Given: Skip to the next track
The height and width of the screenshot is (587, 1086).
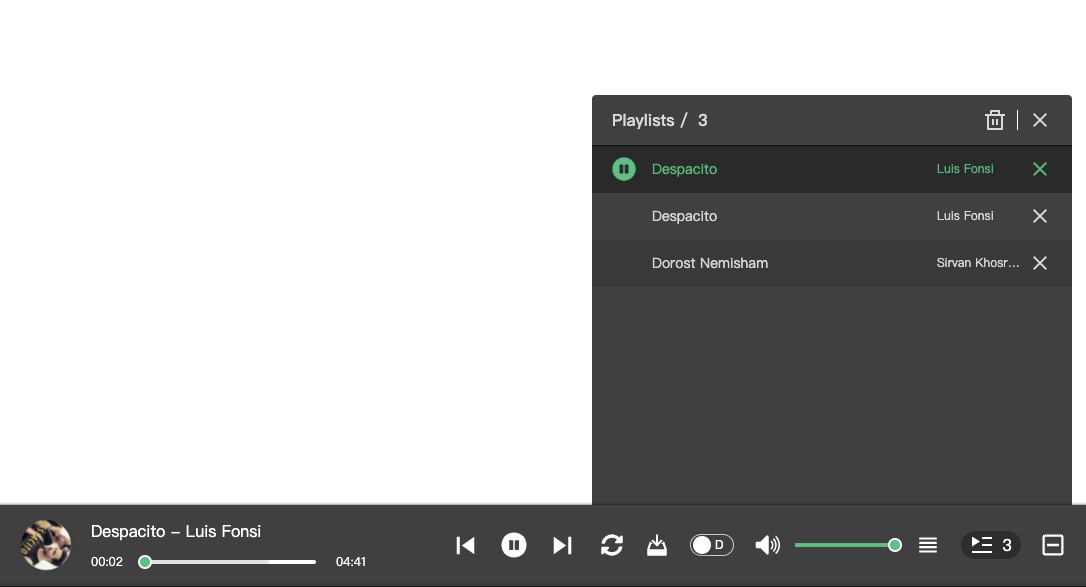Looking at the screenshot, I should coord(562,545).
